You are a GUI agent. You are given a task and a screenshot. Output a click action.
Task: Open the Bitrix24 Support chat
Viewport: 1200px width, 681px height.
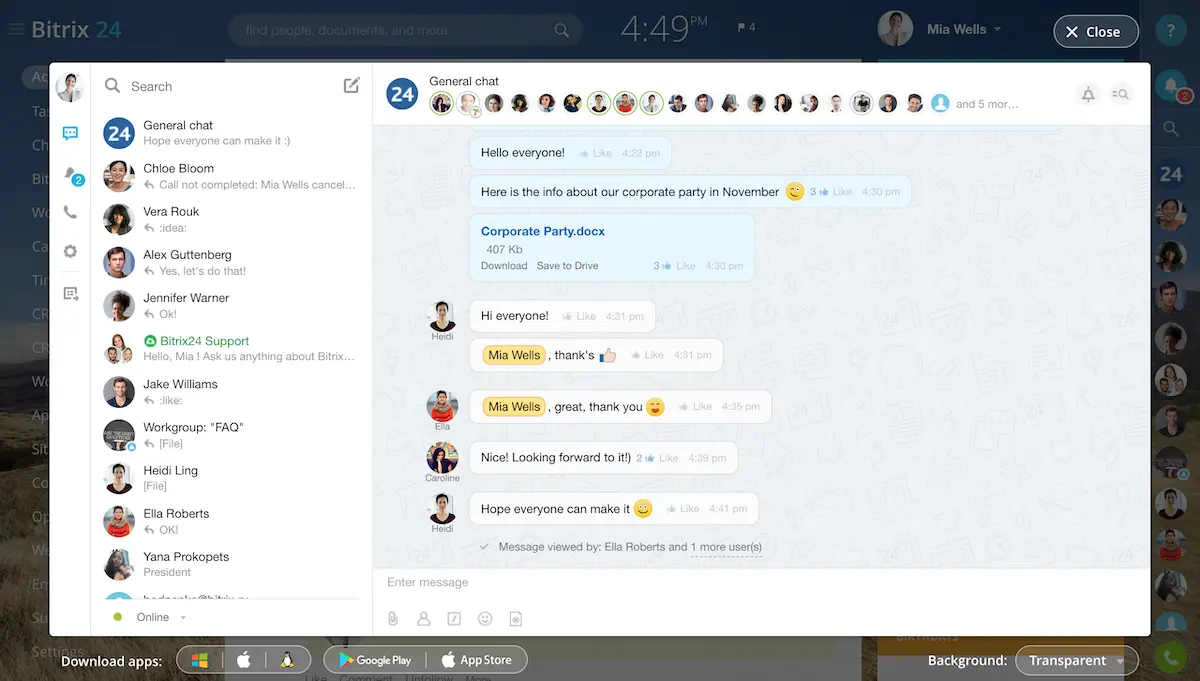point(230,349)
